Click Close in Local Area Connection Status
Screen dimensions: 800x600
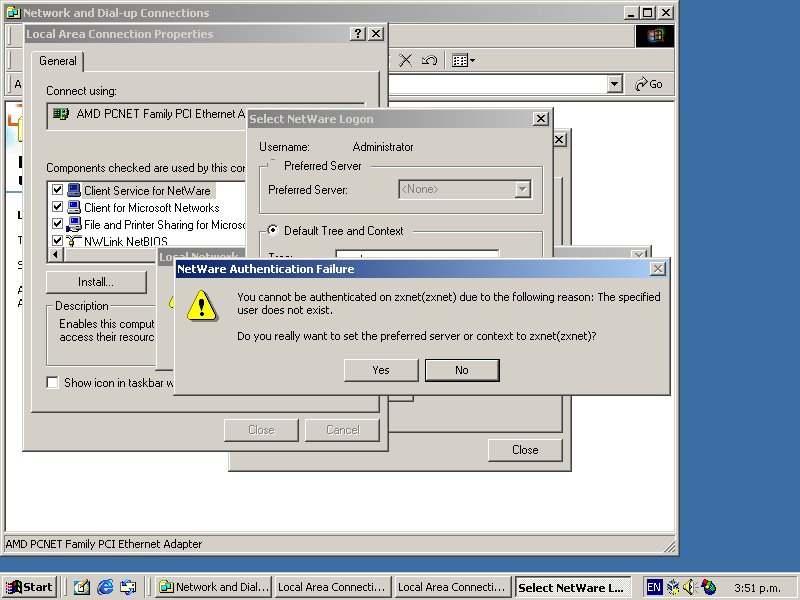click(525, 450)
